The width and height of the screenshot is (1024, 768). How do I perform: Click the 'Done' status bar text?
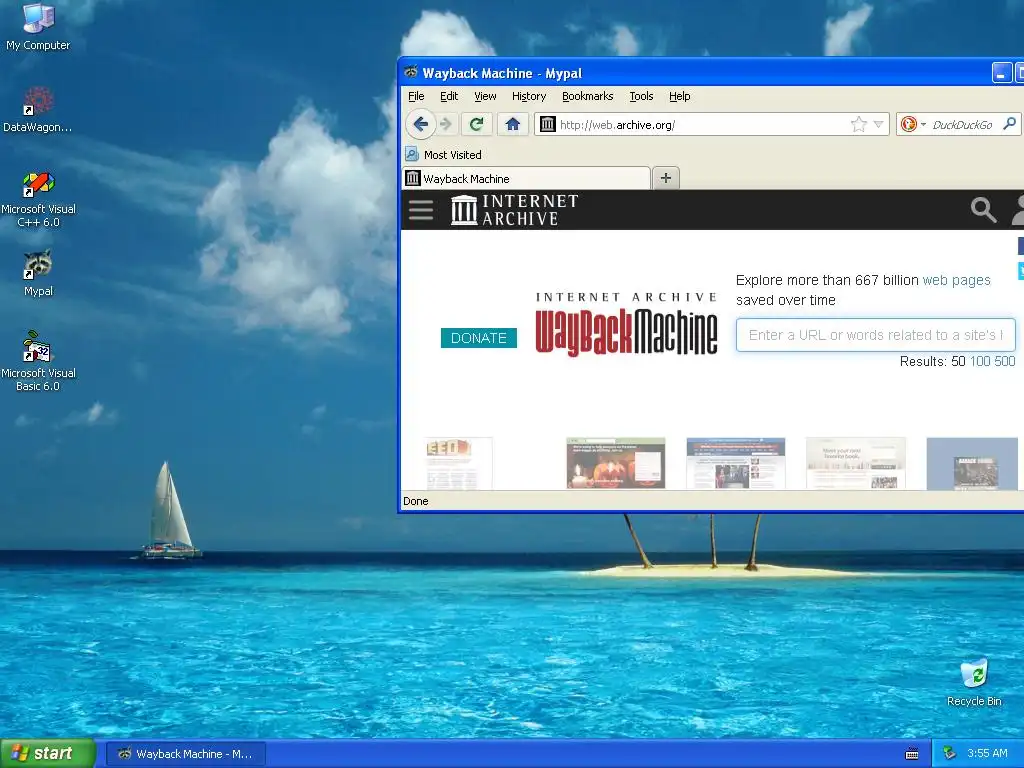coord(415,501)
